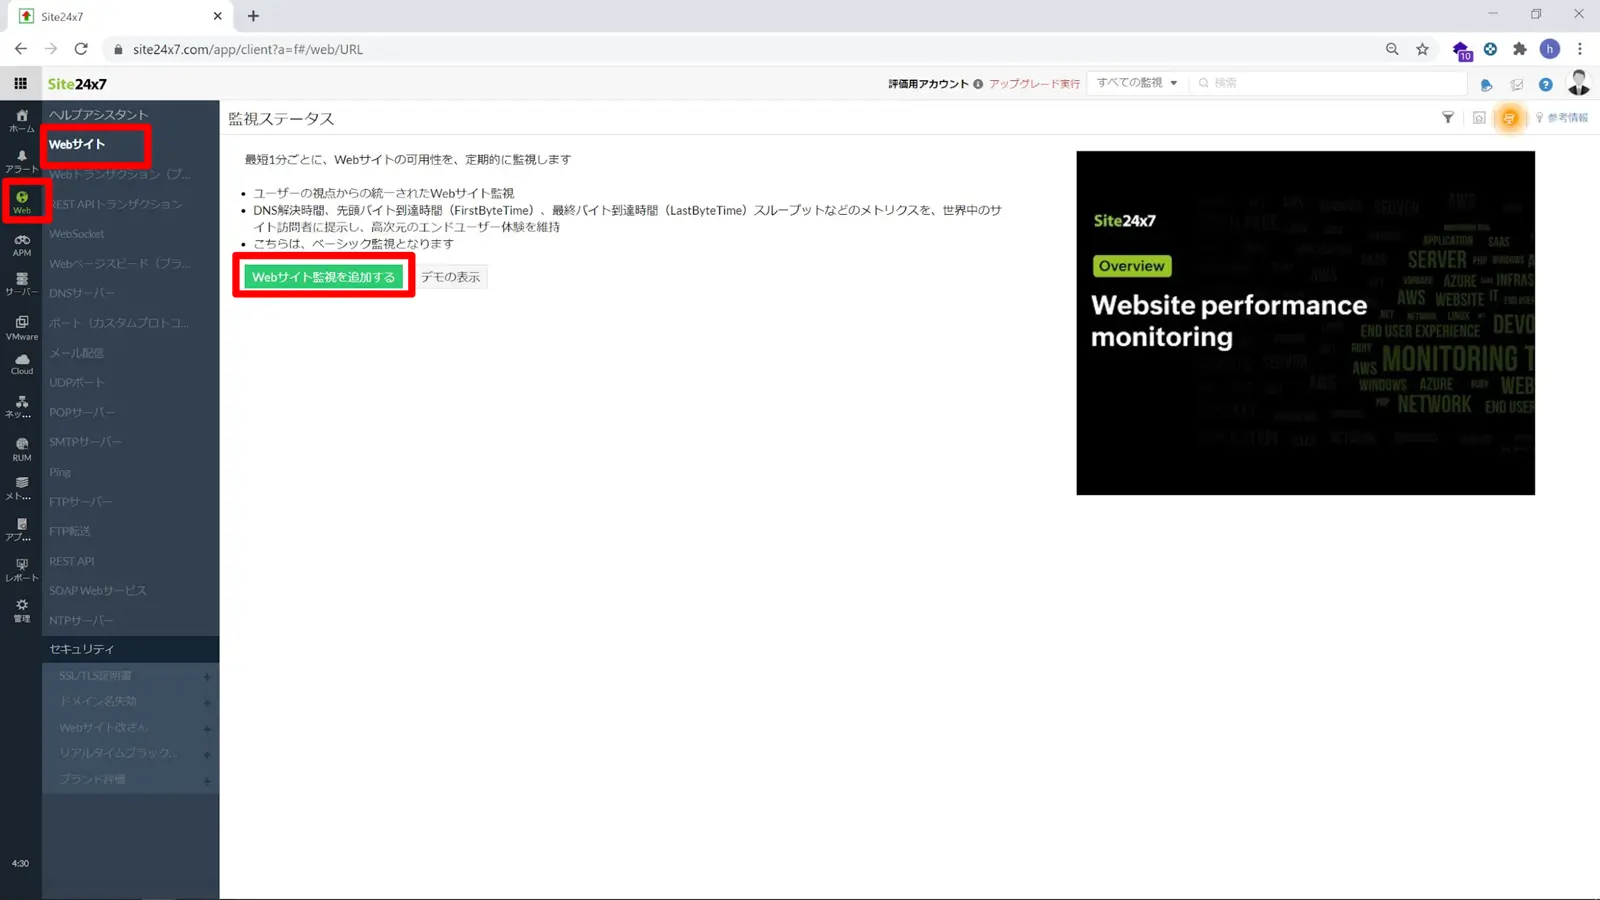The height and width of the screenshot is (900, 1600).
Task: Click the notification bell icon in header
Action: point(1486,85)
